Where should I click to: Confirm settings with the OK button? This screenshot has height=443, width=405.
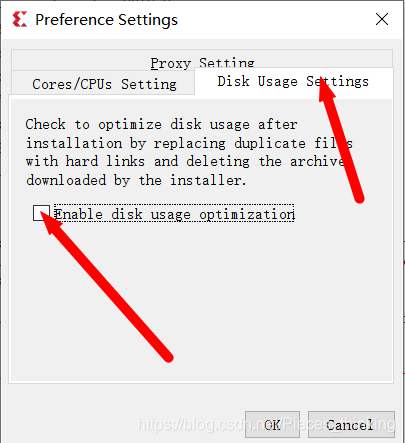(x=272, y=424)
